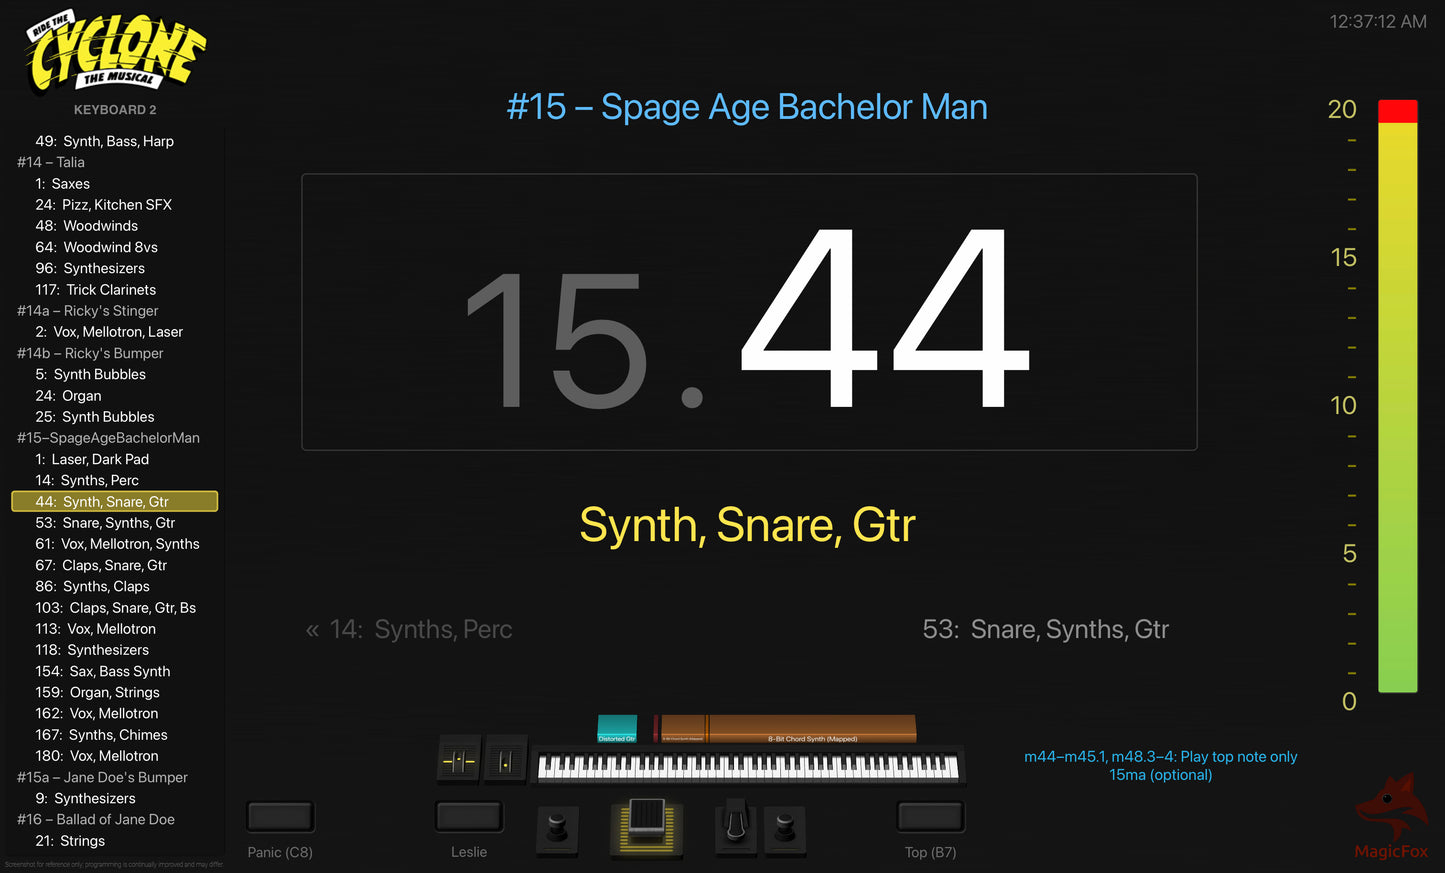Click the volume level meter bar

pos(1397,400)
